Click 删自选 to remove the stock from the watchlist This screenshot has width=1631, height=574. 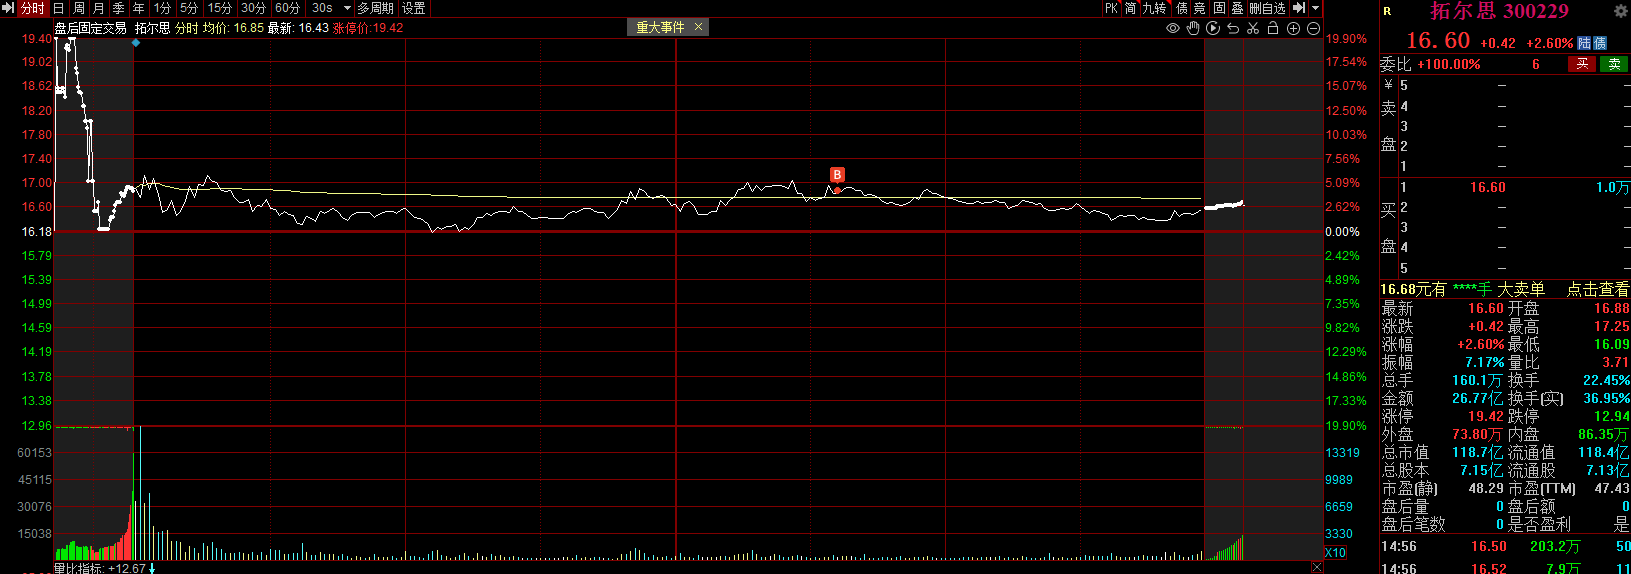1267,8
